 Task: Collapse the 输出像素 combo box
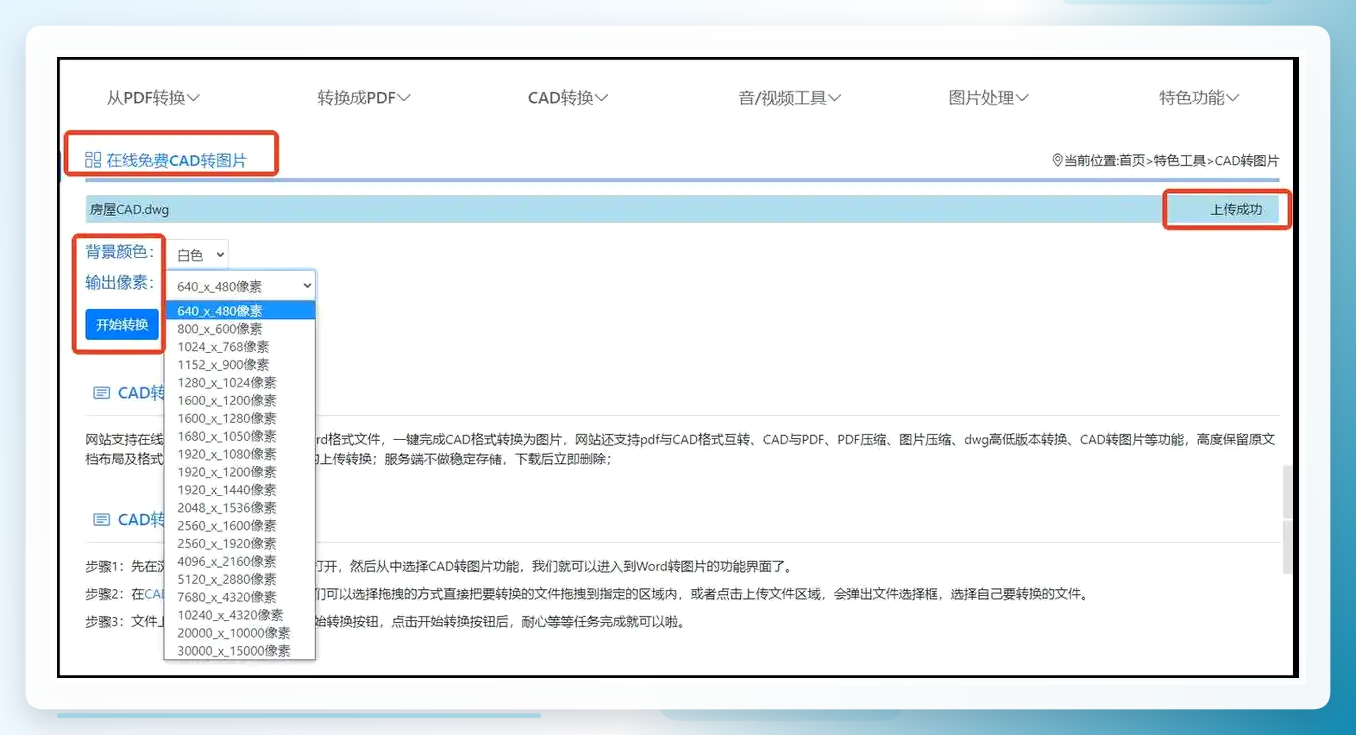(240, 286)
